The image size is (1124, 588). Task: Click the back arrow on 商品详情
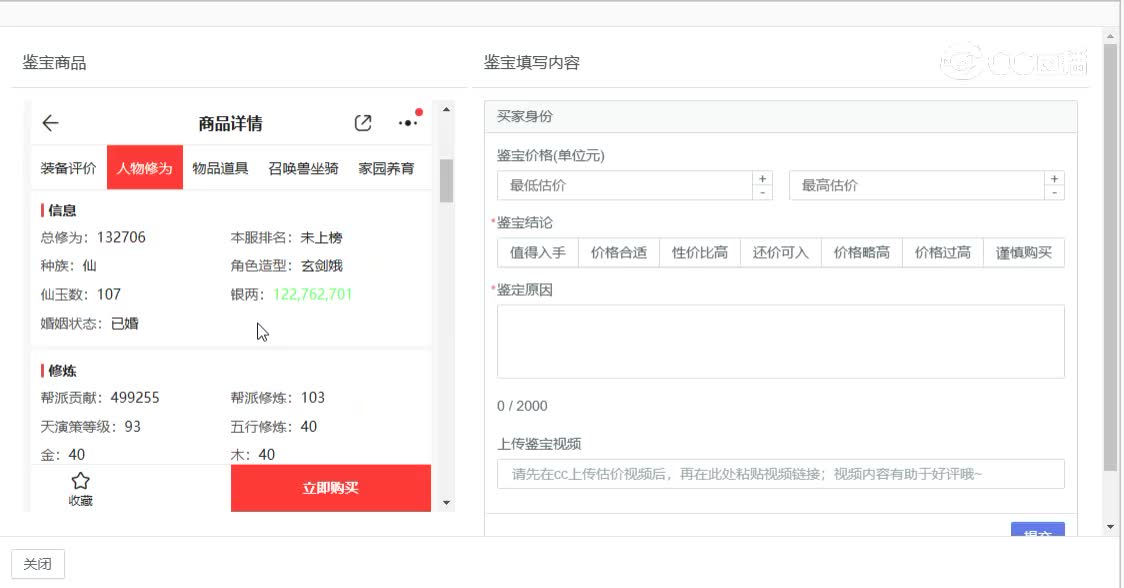click(50, 122)
